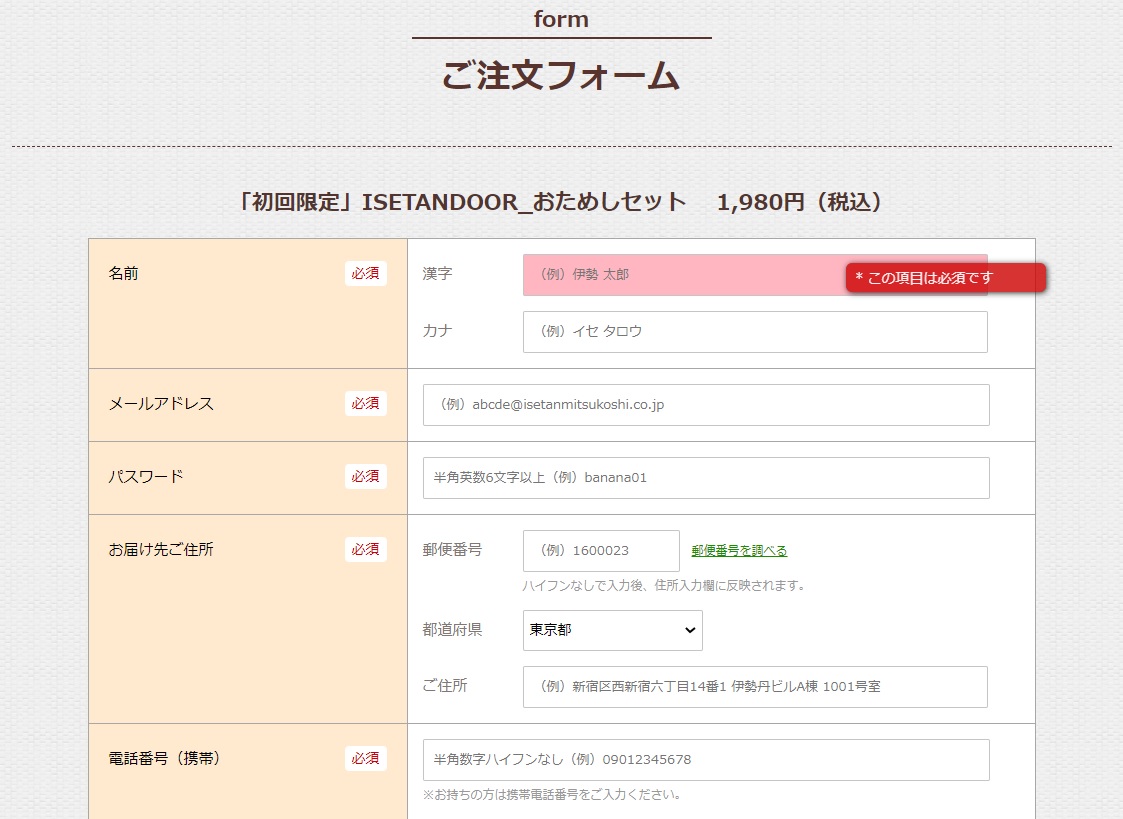Viewport: 1123px width, 819px height.
Task: Click the 必須 badge beside 名前
Action: coord(365,273)
